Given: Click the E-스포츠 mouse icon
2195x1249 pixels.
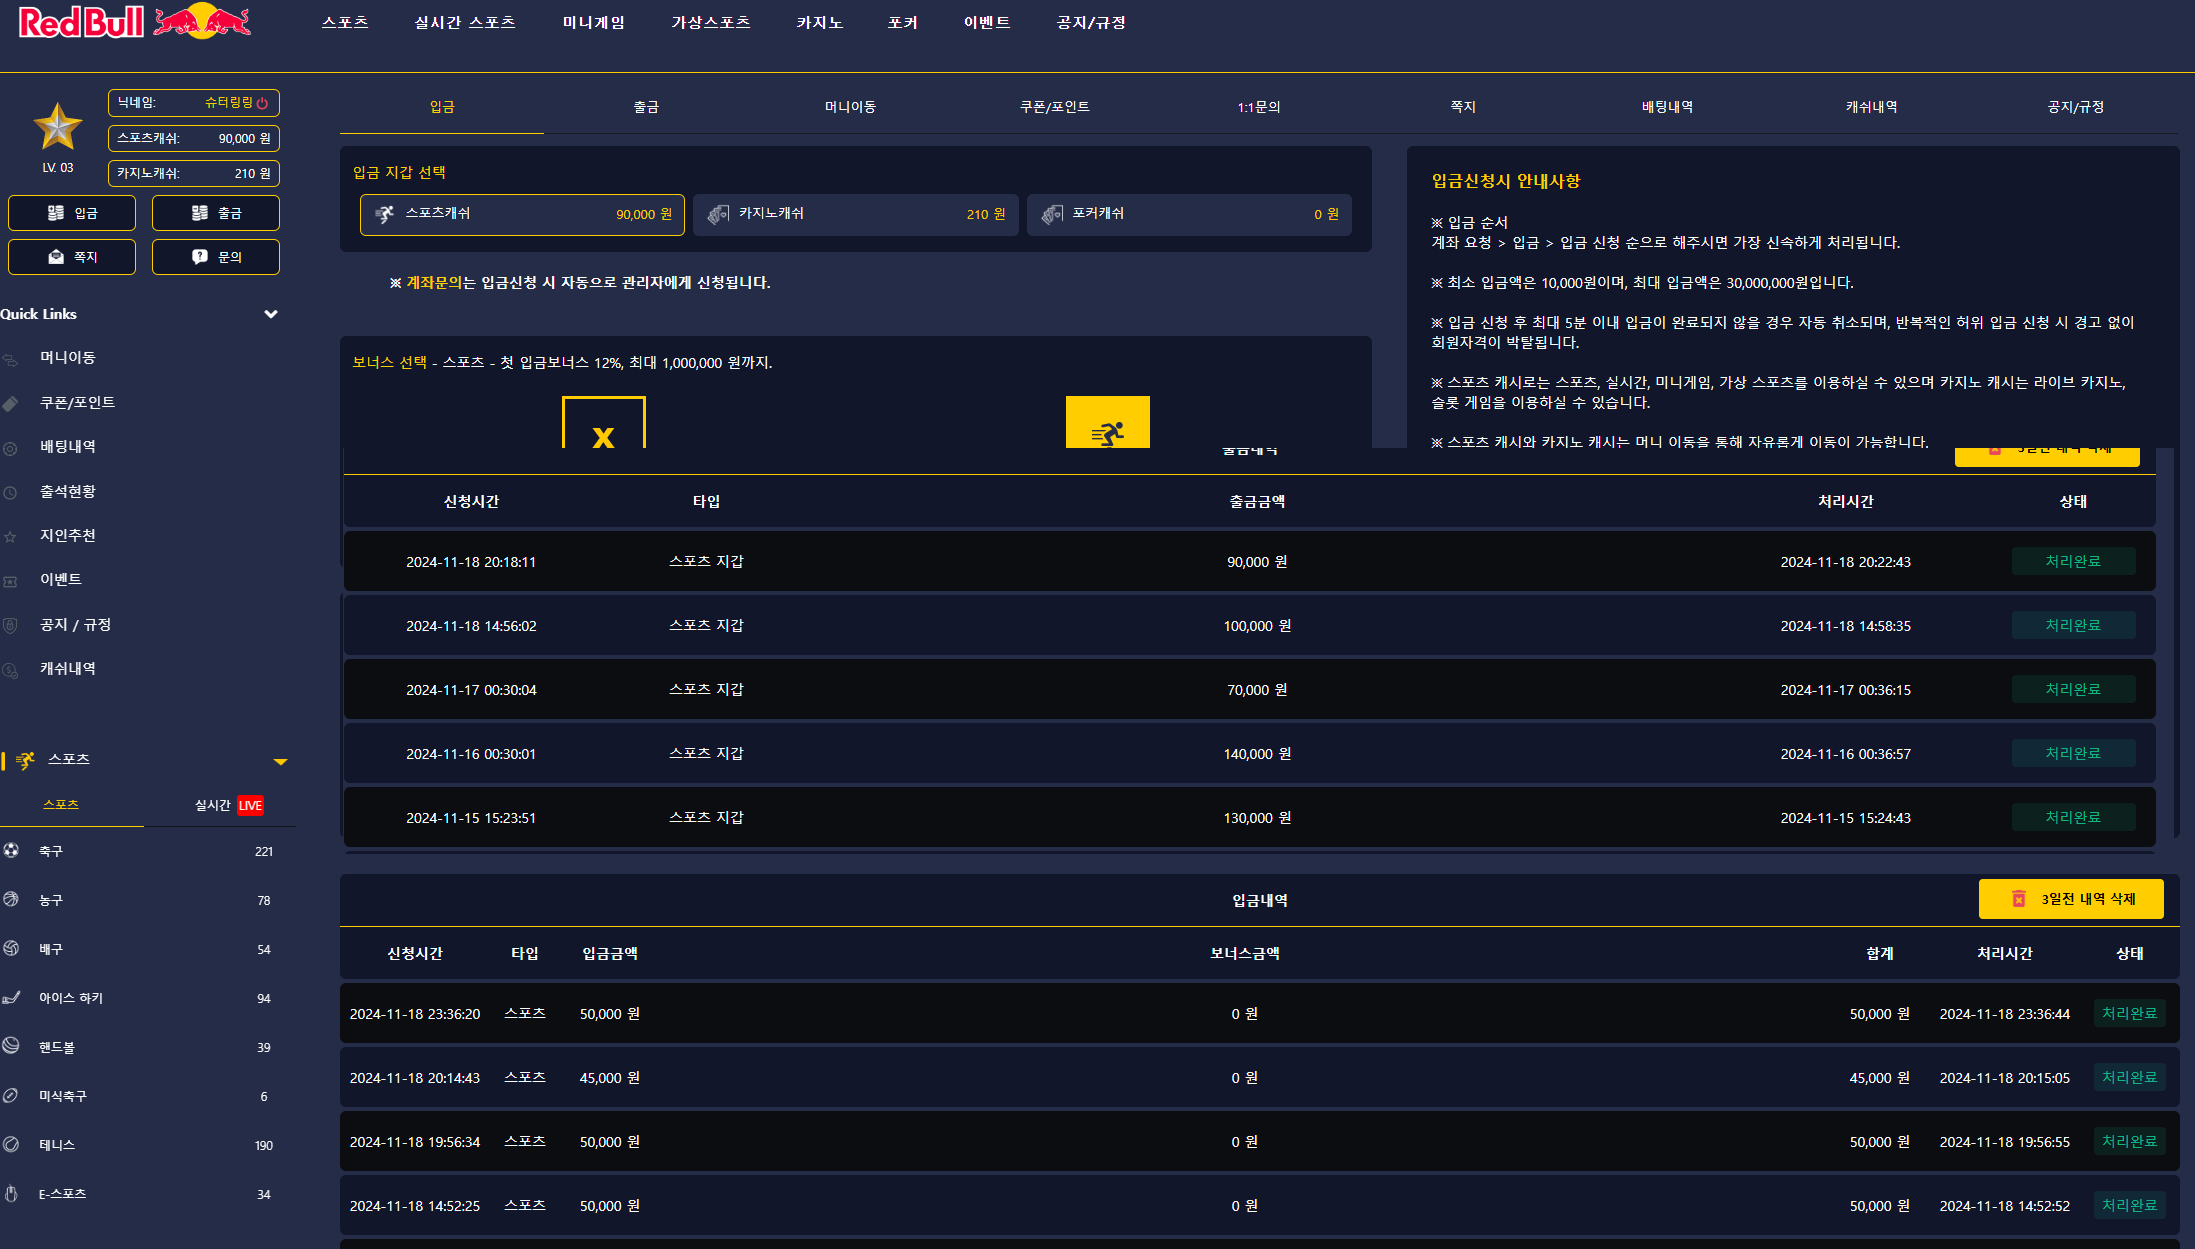Looking at the screenshot, I should 11,1193.
